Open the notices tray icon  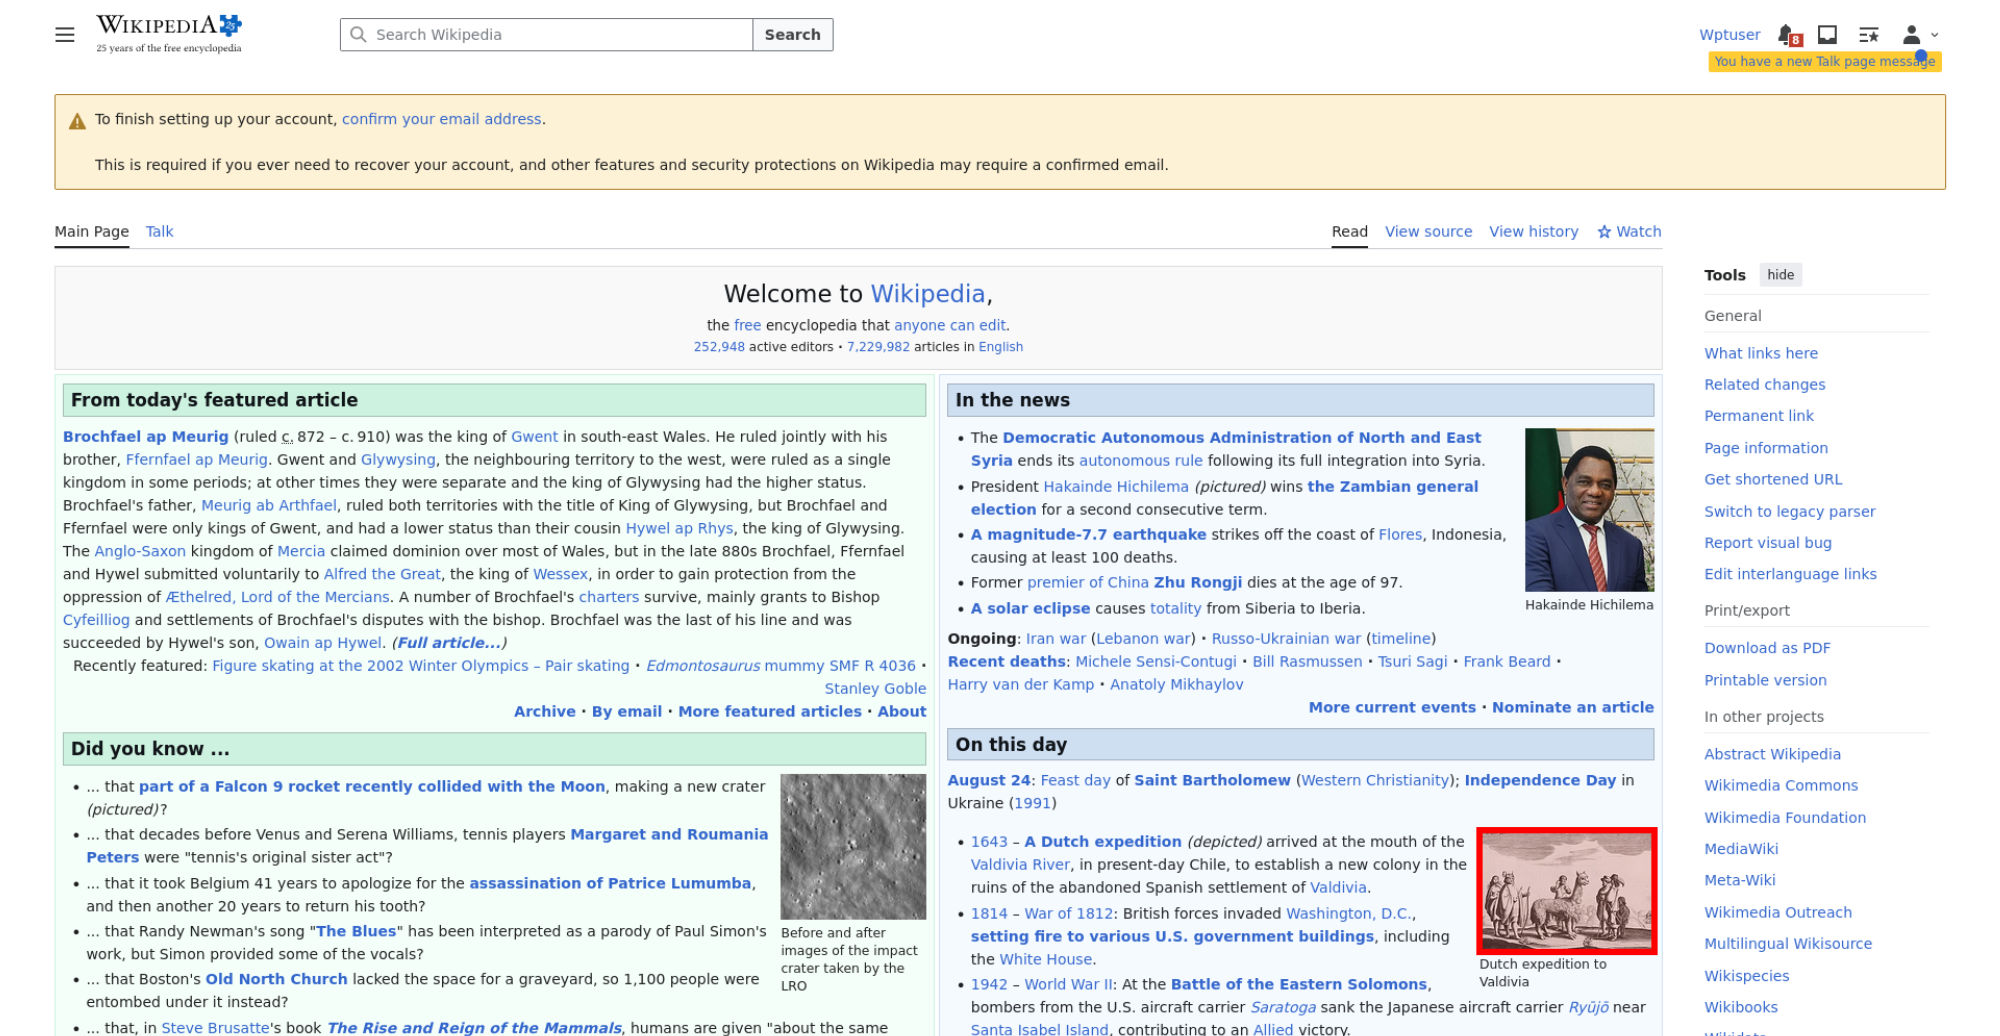pos(1827,35)
